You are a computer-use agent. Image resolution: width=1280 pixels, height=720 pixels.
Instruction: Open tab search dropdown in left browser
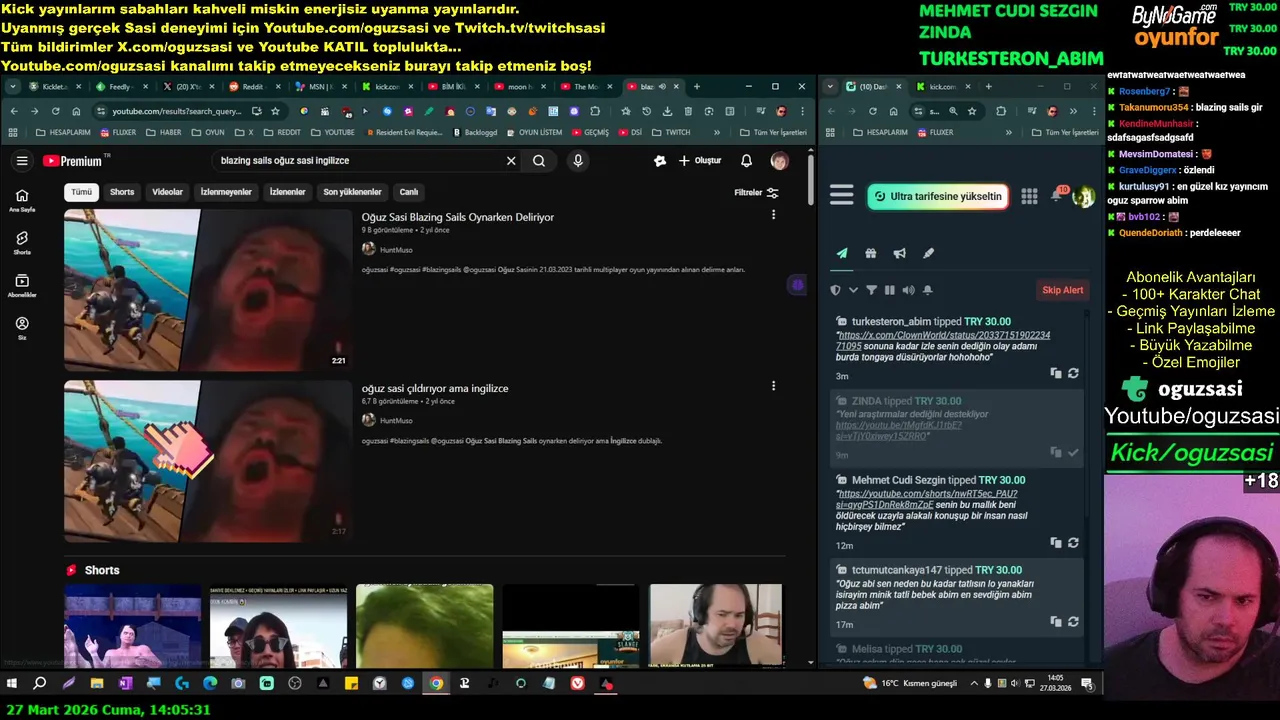click(13, 87)
